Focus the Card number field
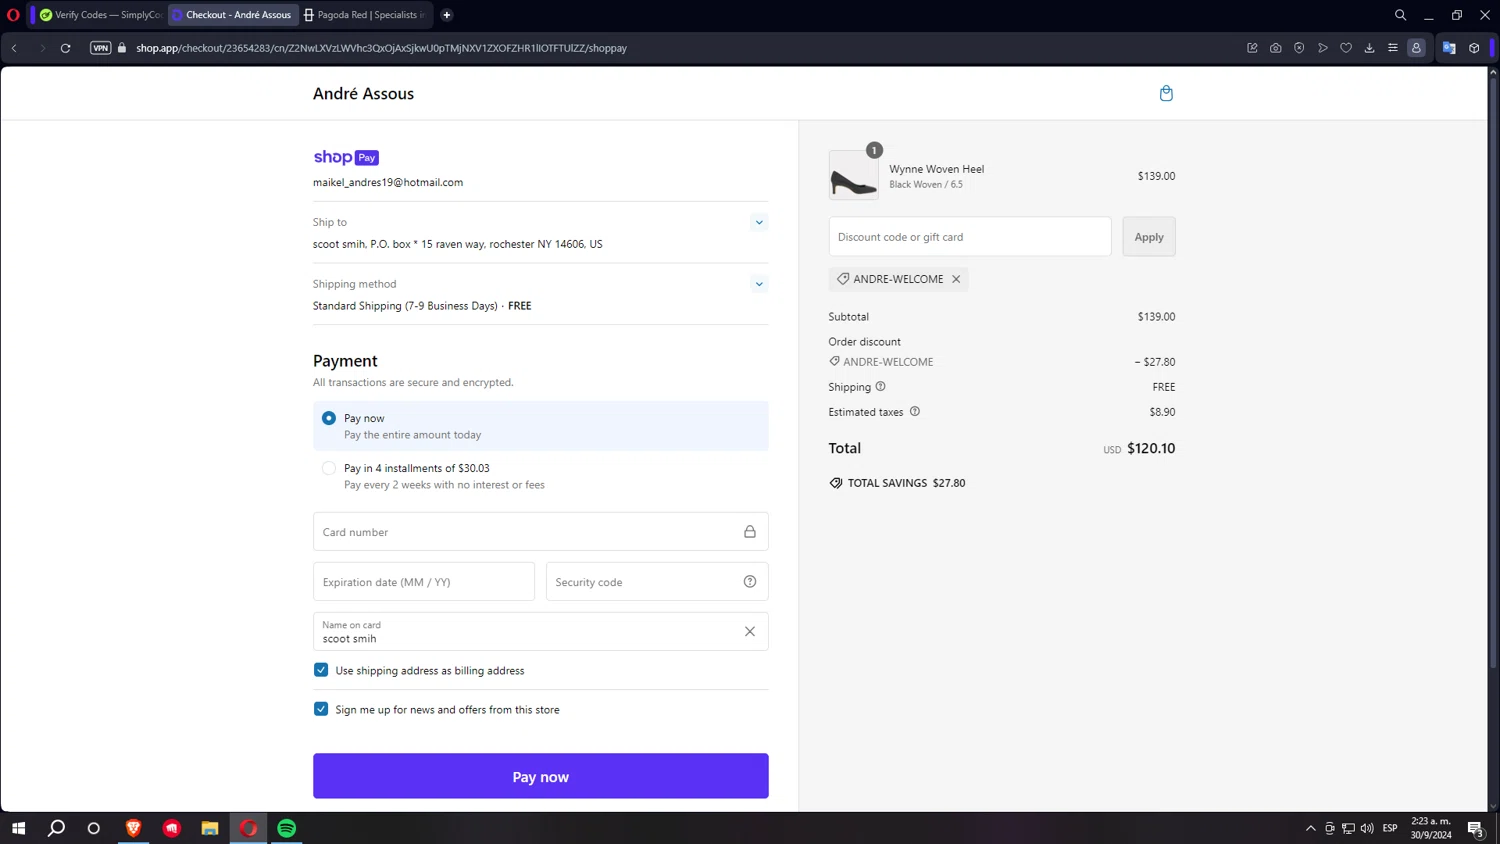Image resolution: width=1500 pixels, height=844 pixels. point(541,532)
